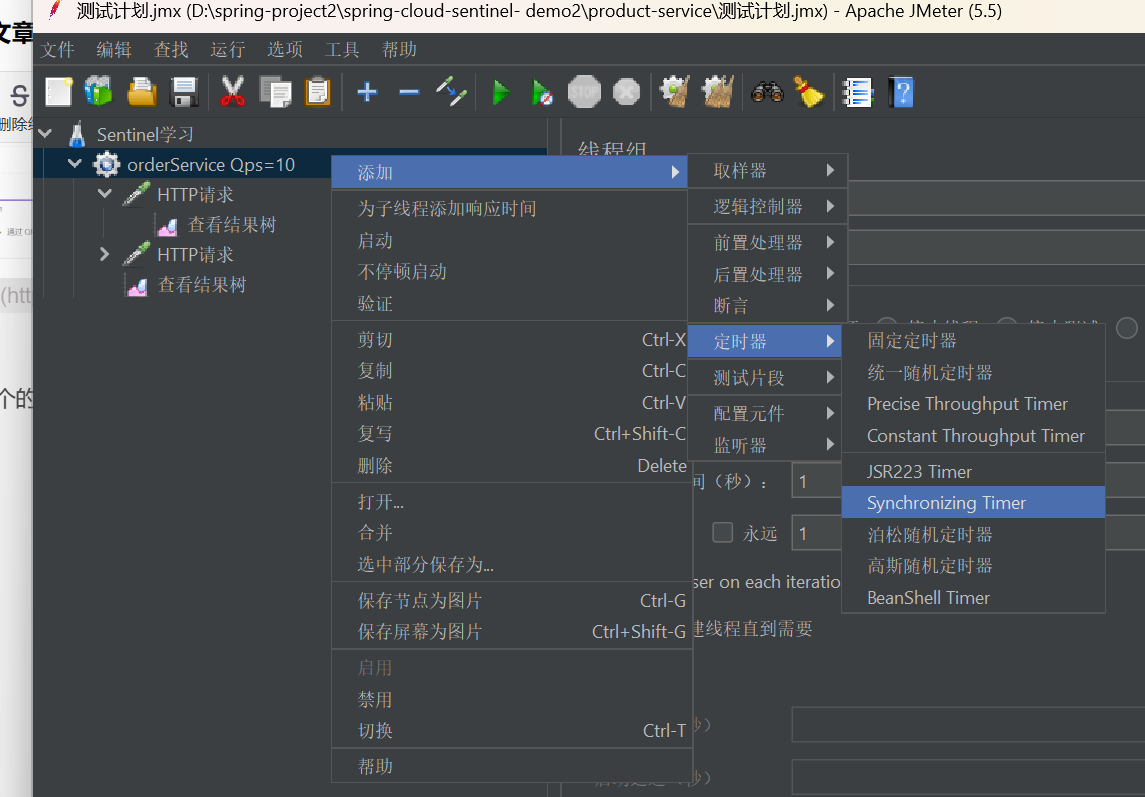Click the Clear results broom icon

[675, 93]
